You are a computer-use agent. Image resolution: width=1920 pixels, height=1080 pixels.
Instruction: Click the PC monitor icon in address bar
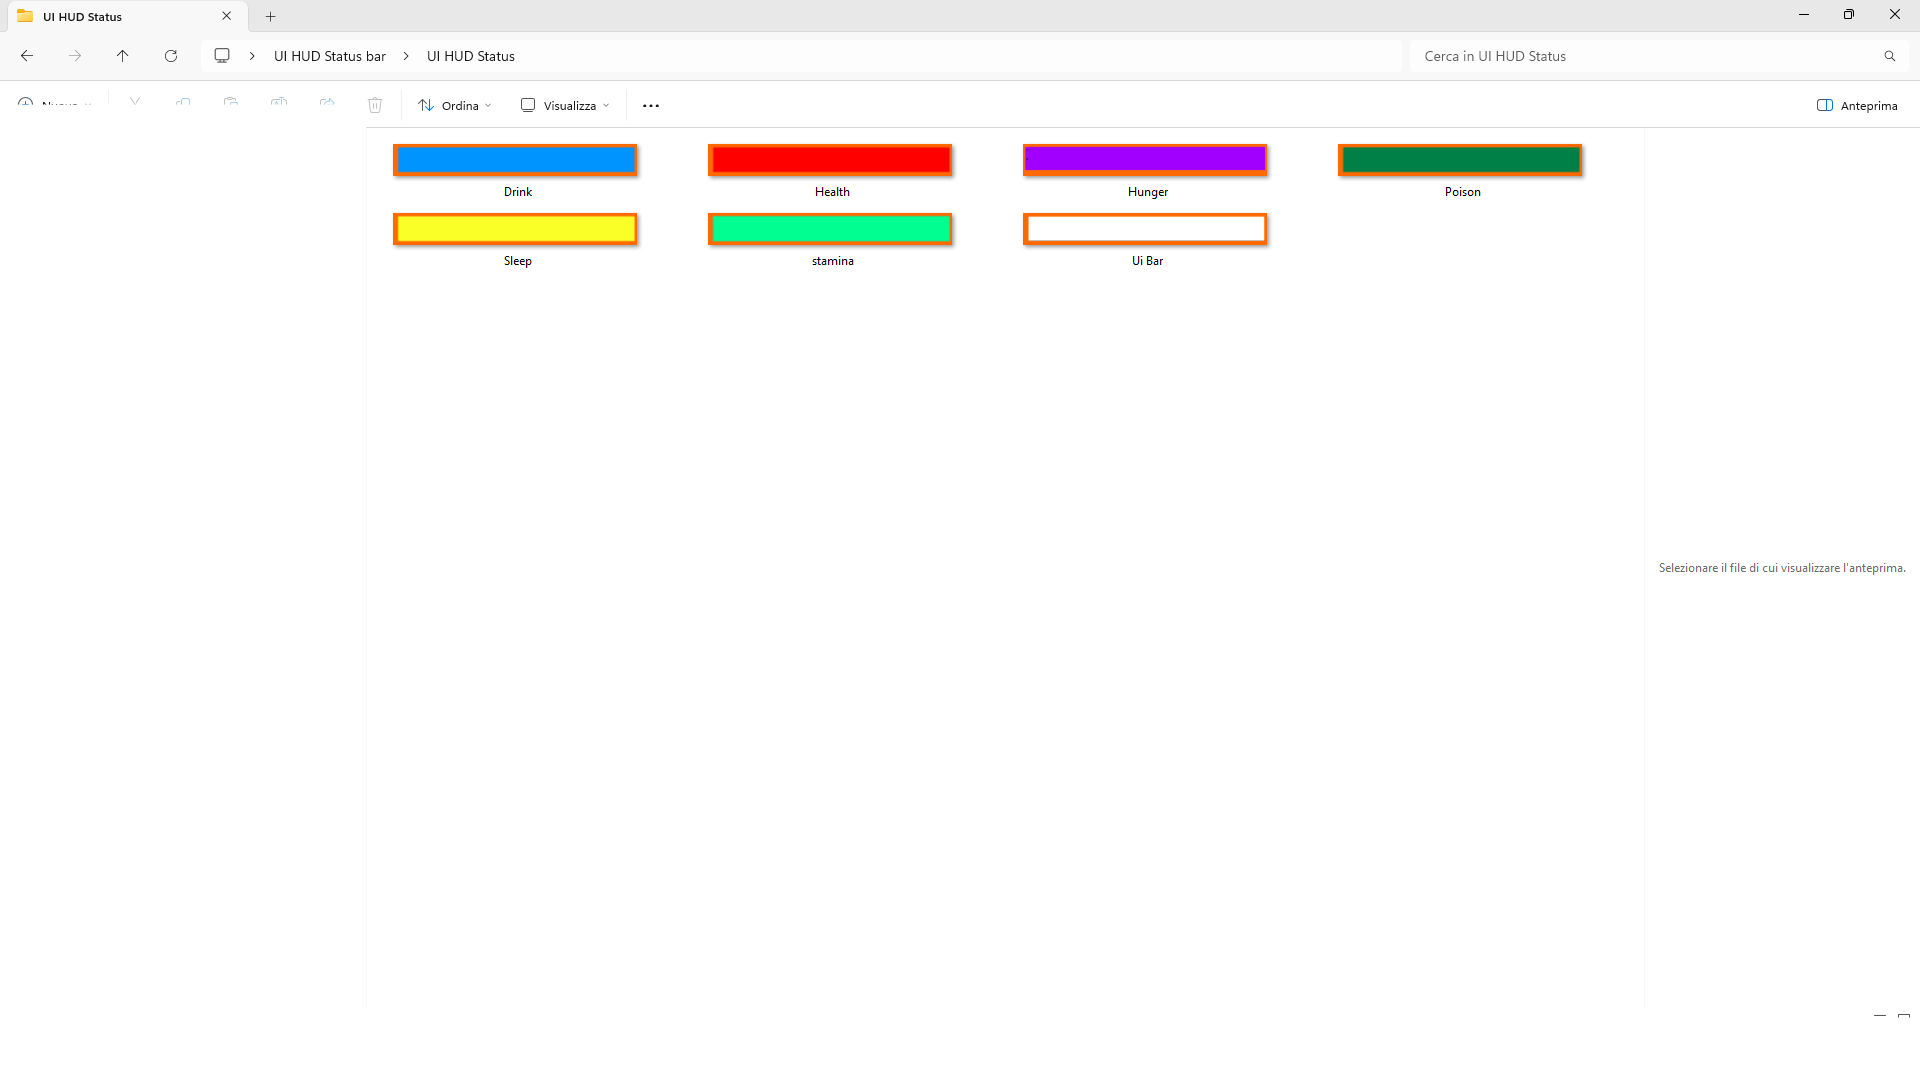(x=222, y=56)
